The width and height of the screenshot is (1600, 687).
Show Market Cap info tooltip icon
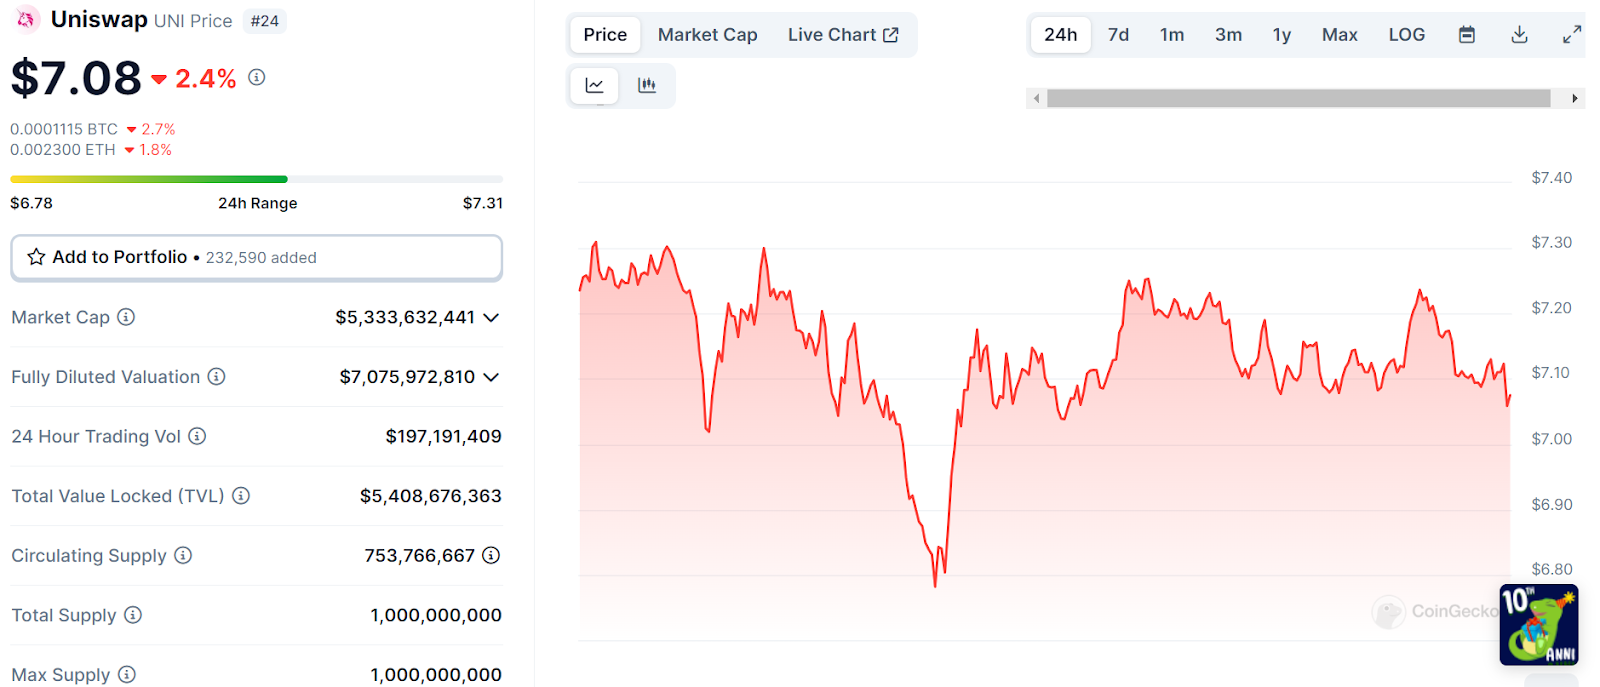tap(126, 317)
